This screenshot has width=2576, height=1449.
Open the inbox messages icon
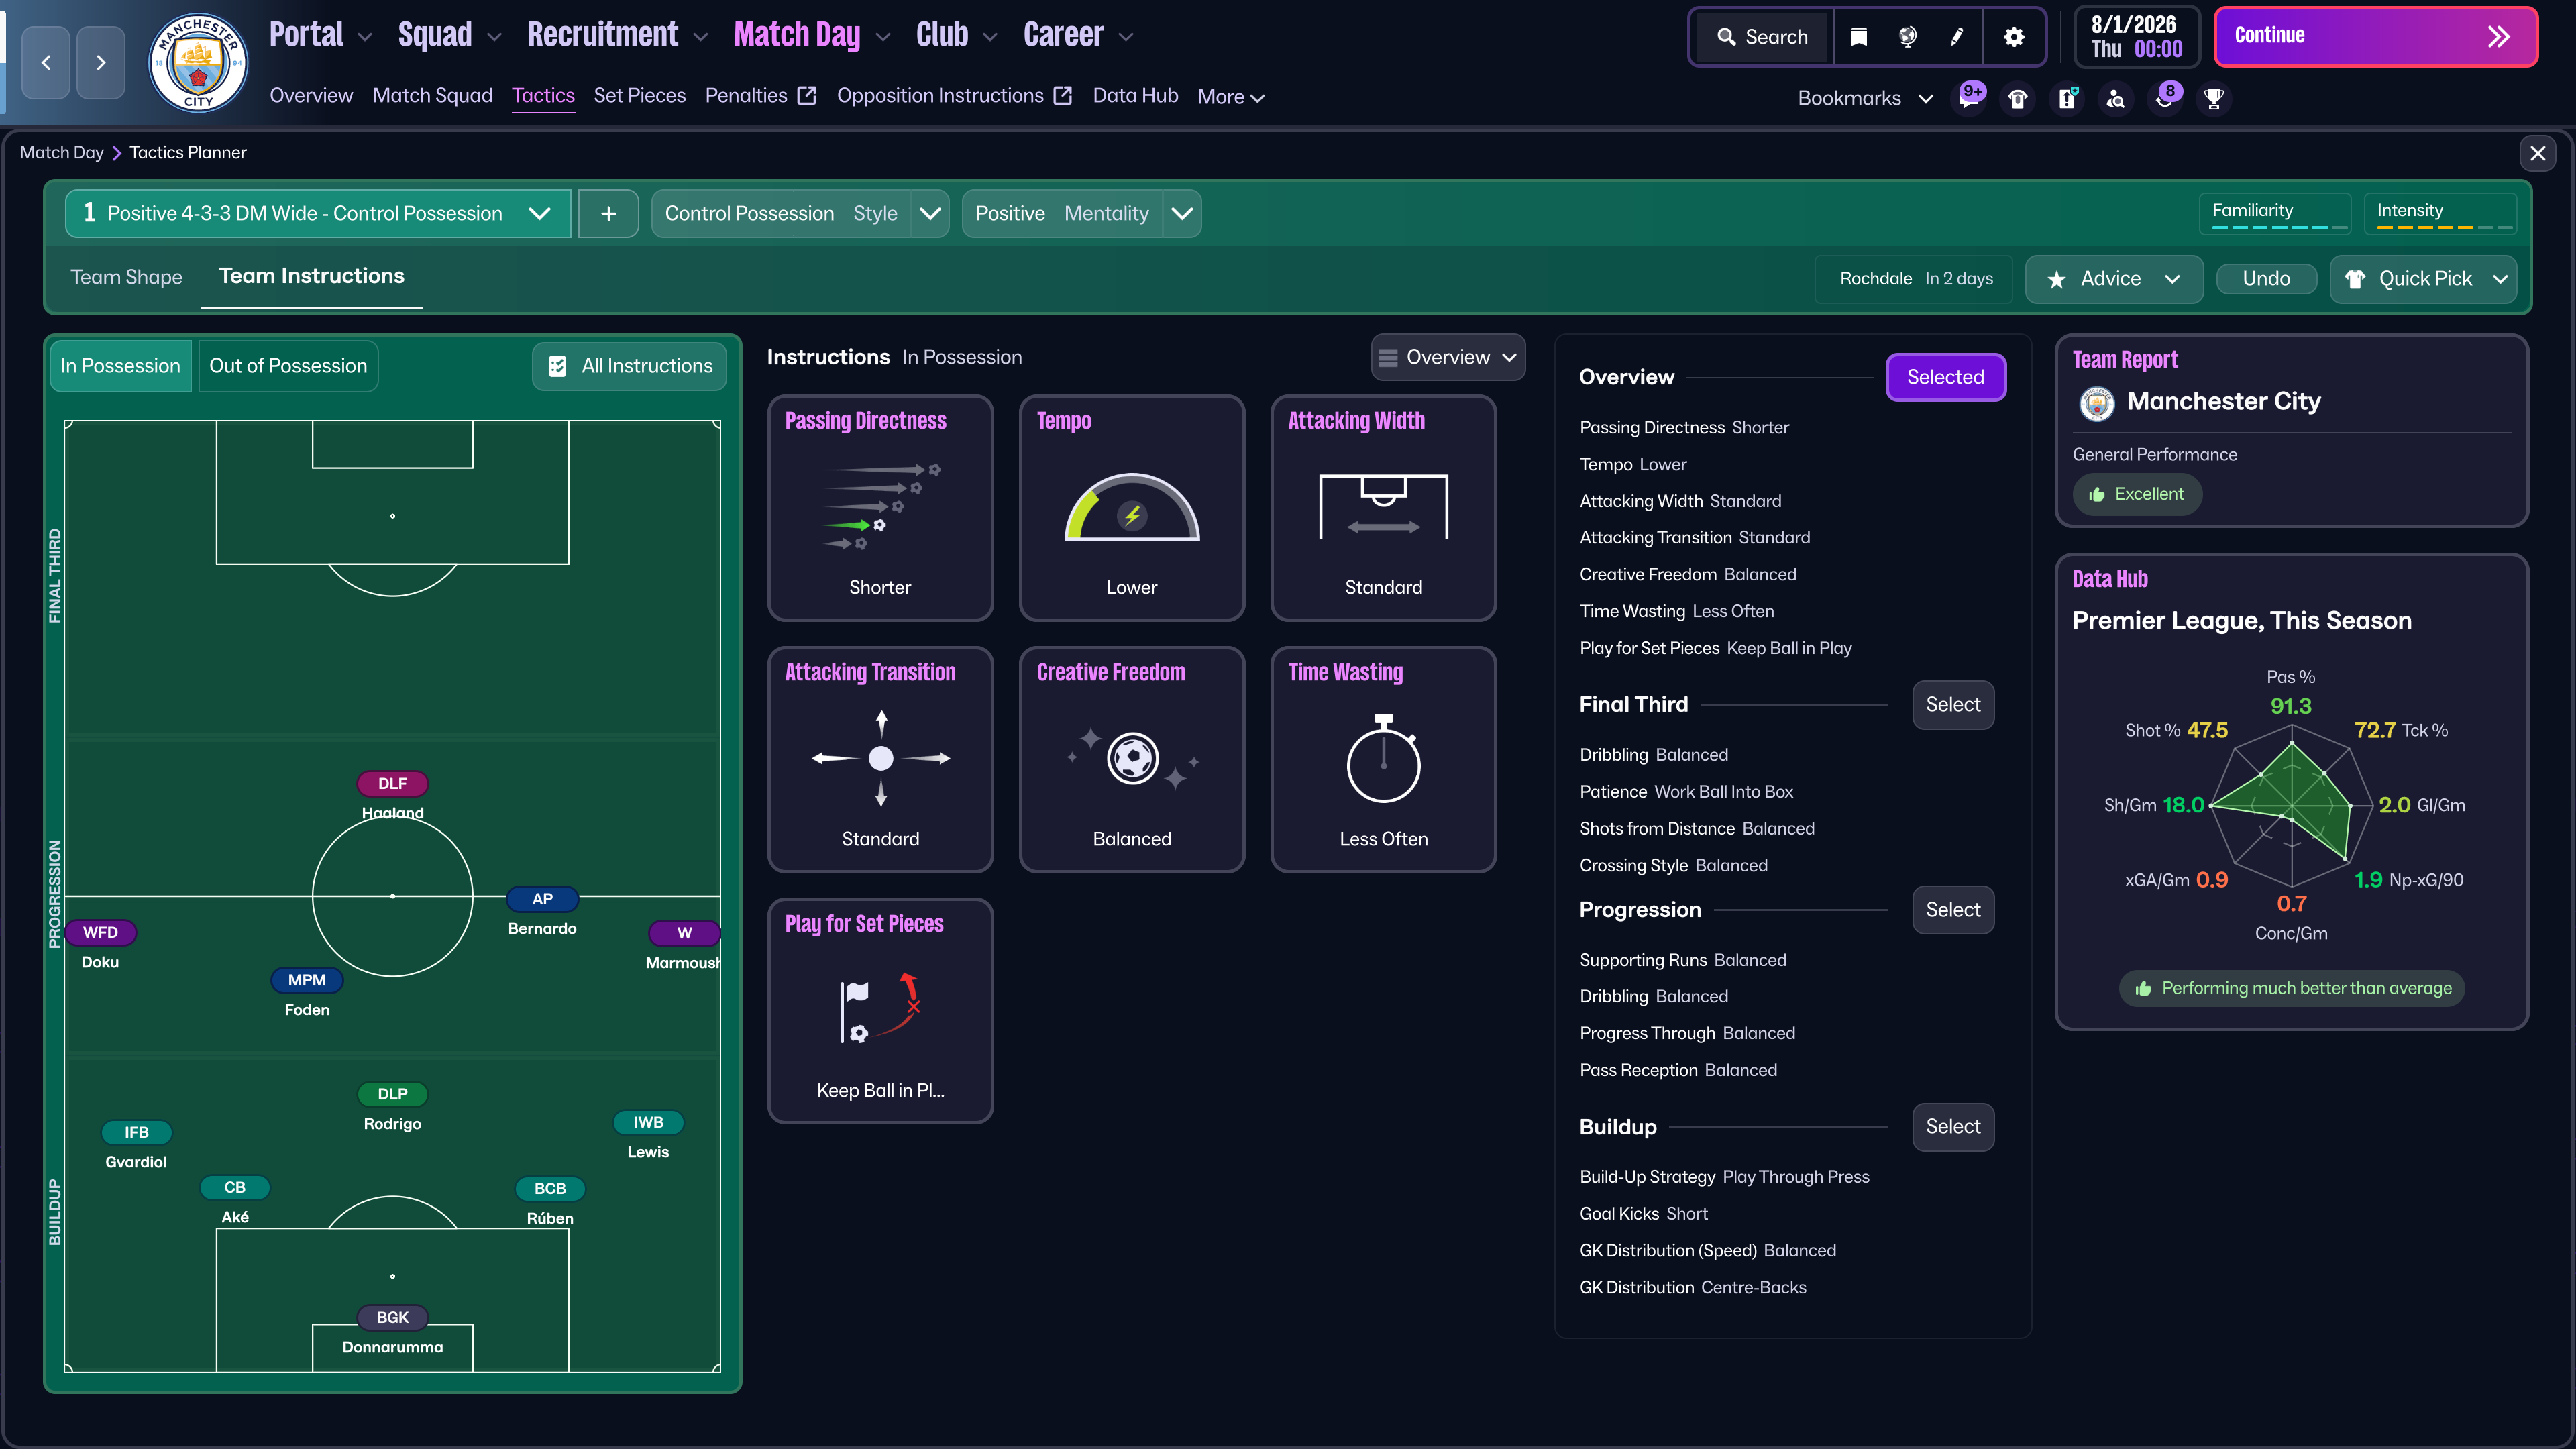[1970, 99]
